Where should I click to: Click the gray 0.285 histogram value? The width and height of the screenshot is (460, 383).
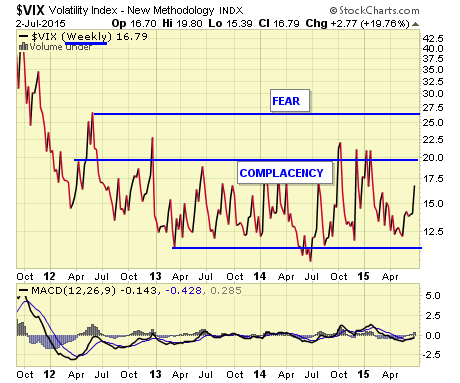pyautogui.click(x=226, y=291)
